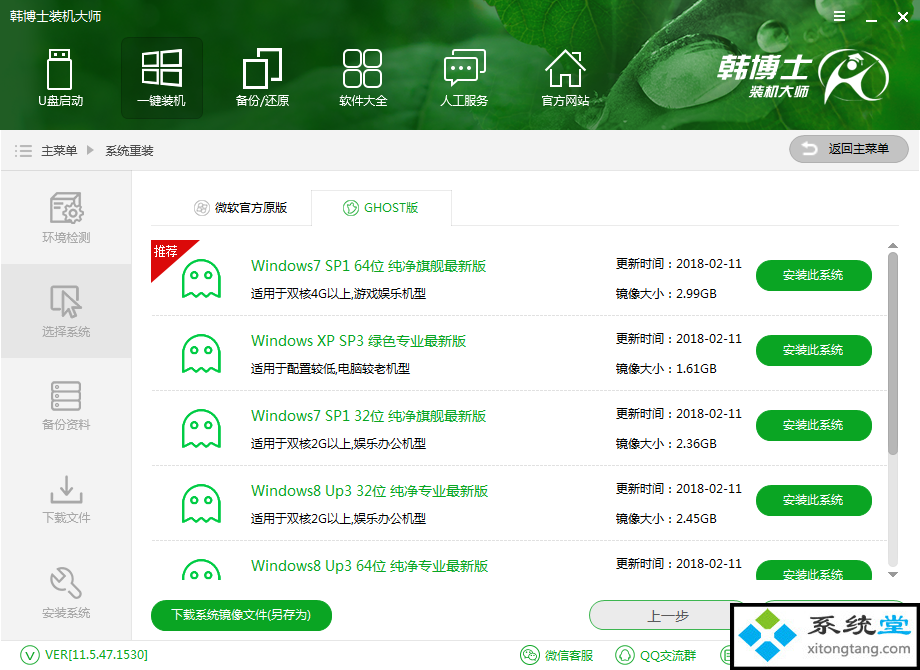Click the list icon beside 主菜单 breadcrumb

pyautogui.click(x=23, y=151)
